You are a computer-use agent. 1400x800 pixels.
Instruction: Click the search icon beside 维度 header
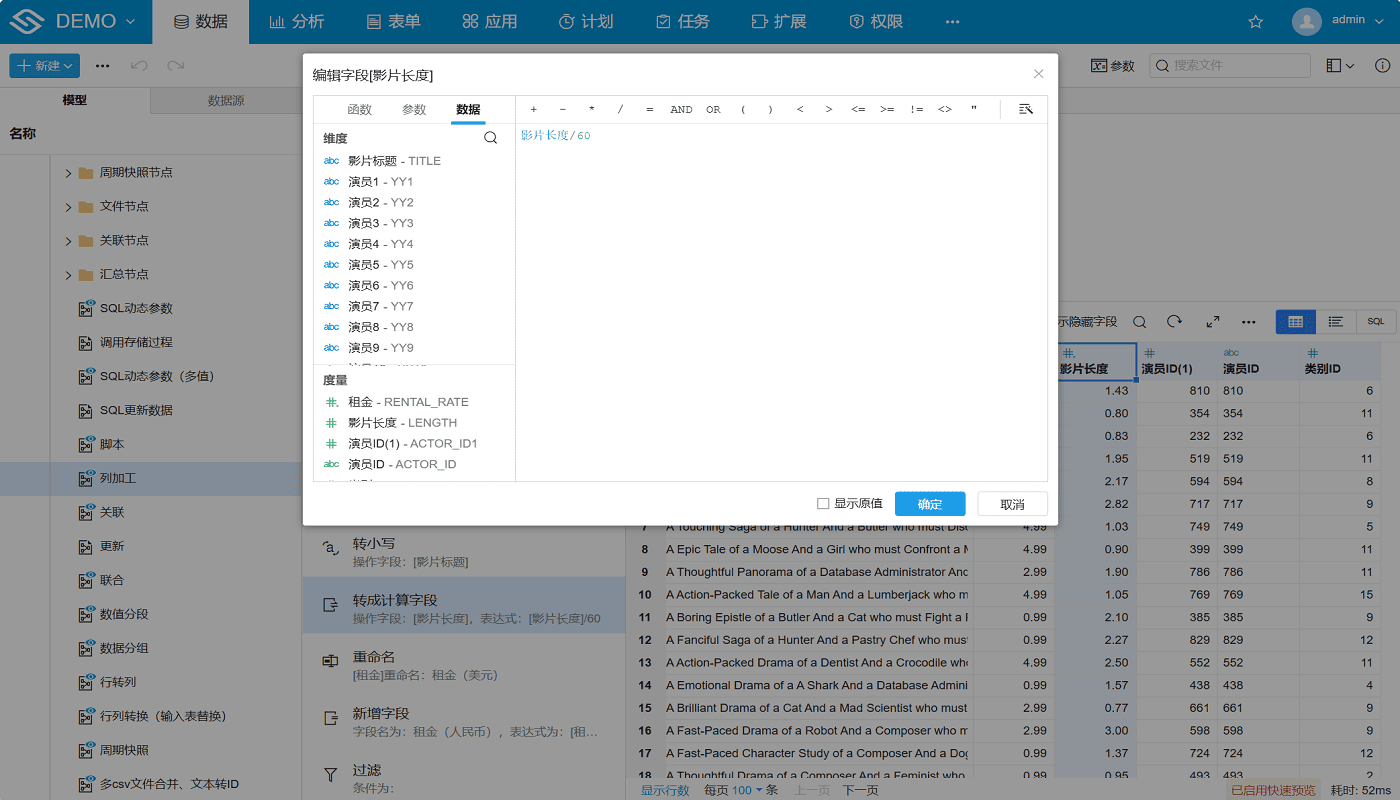(x=490, y=138)
